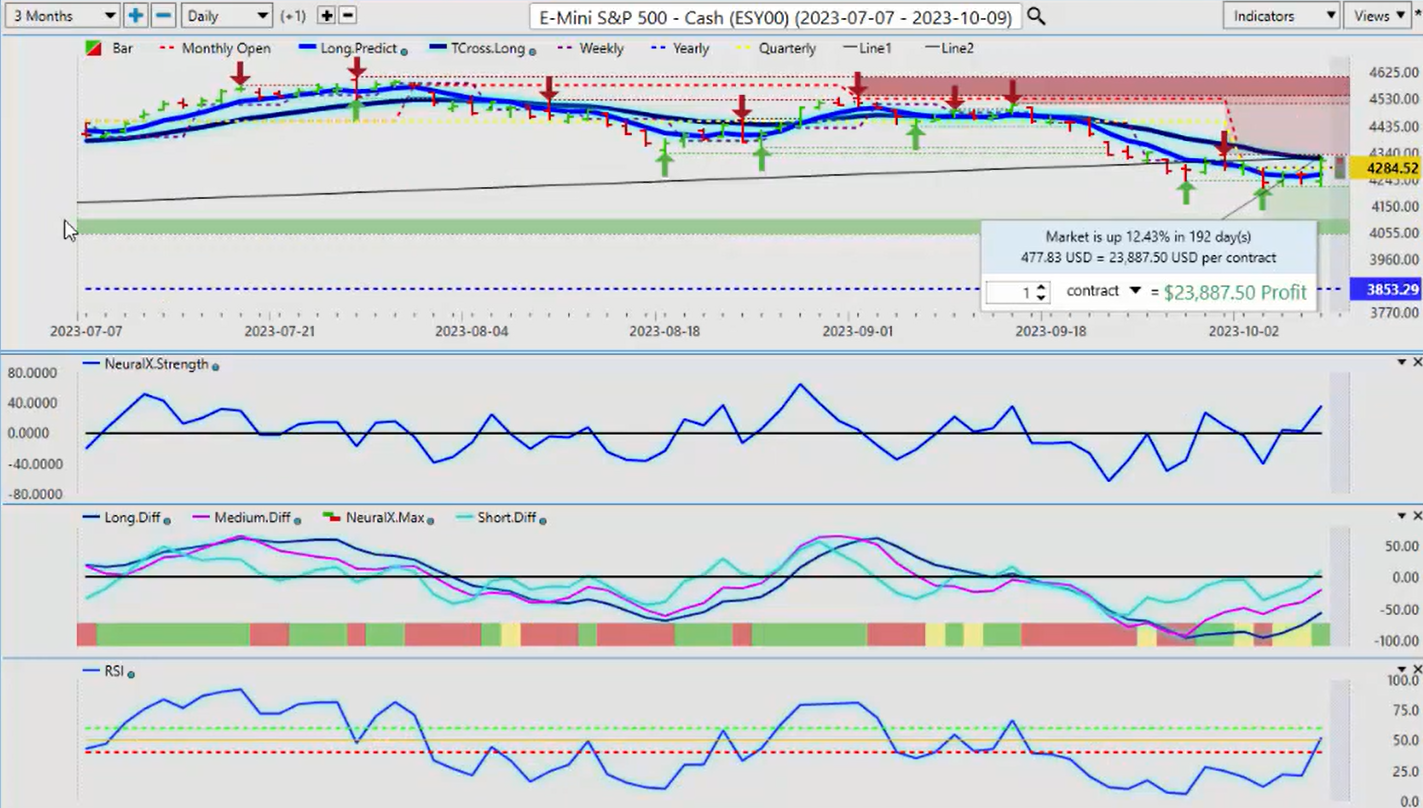Image resolution: width=1423 pixels, height=808 pixels.
Task: Click the Long.Diff legend label
Action: (x=132, y=518)
